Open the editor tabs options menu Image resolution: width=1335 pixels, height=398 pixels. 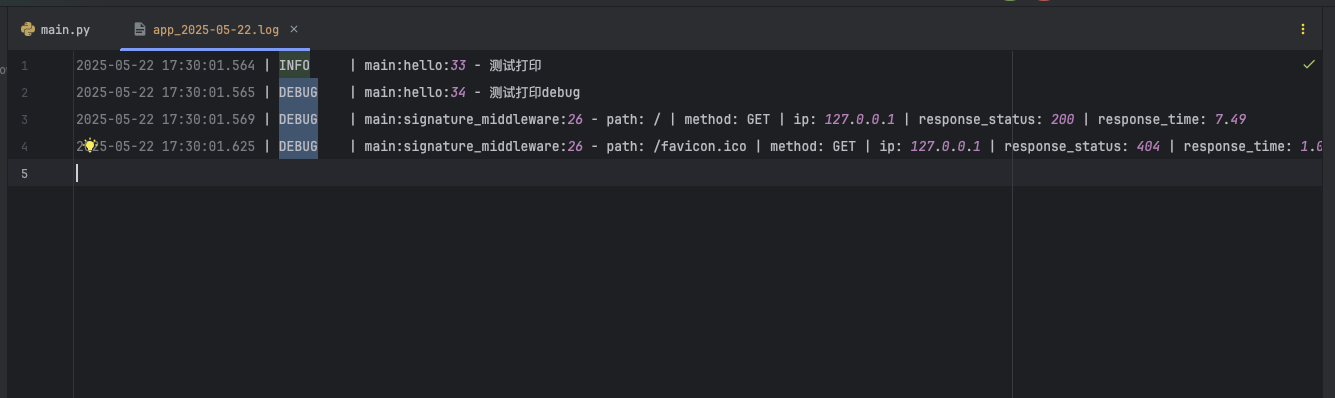coord(1302,30)
